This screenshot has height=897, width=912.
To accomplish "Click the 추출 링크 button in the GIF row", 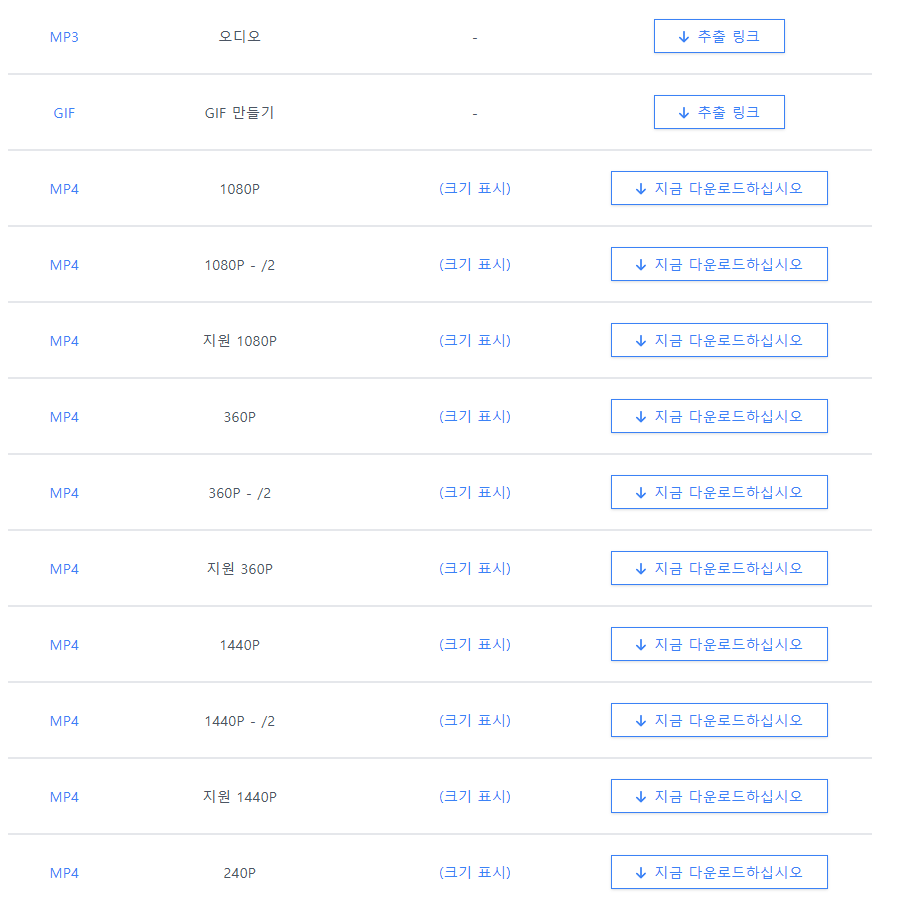I will pyautogui.click(x=719, y=112).
